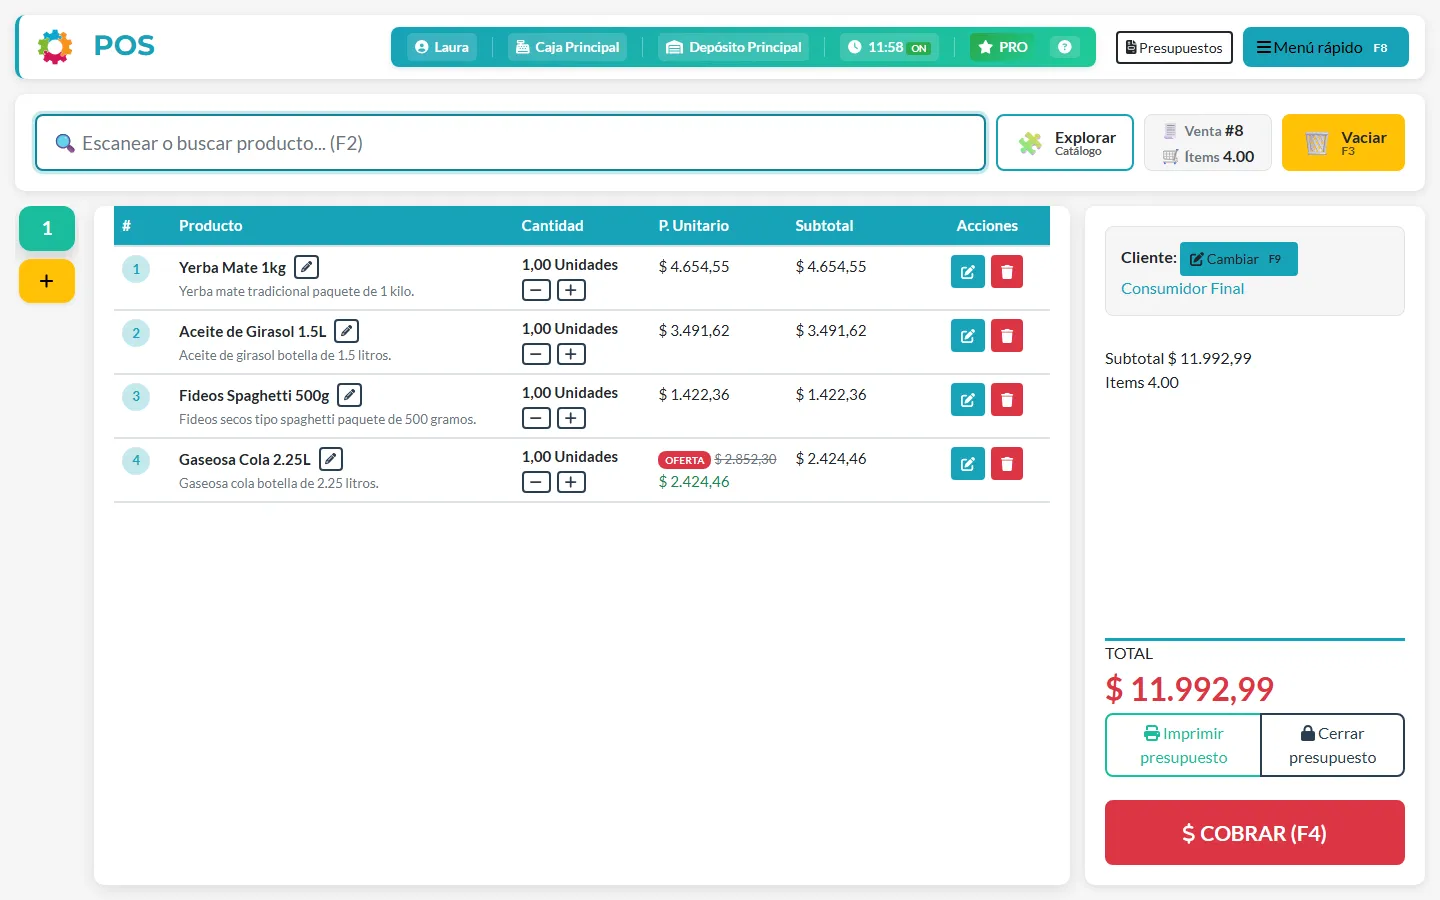Open pencil note next to Gaseosa Cola

coord(331,459)
